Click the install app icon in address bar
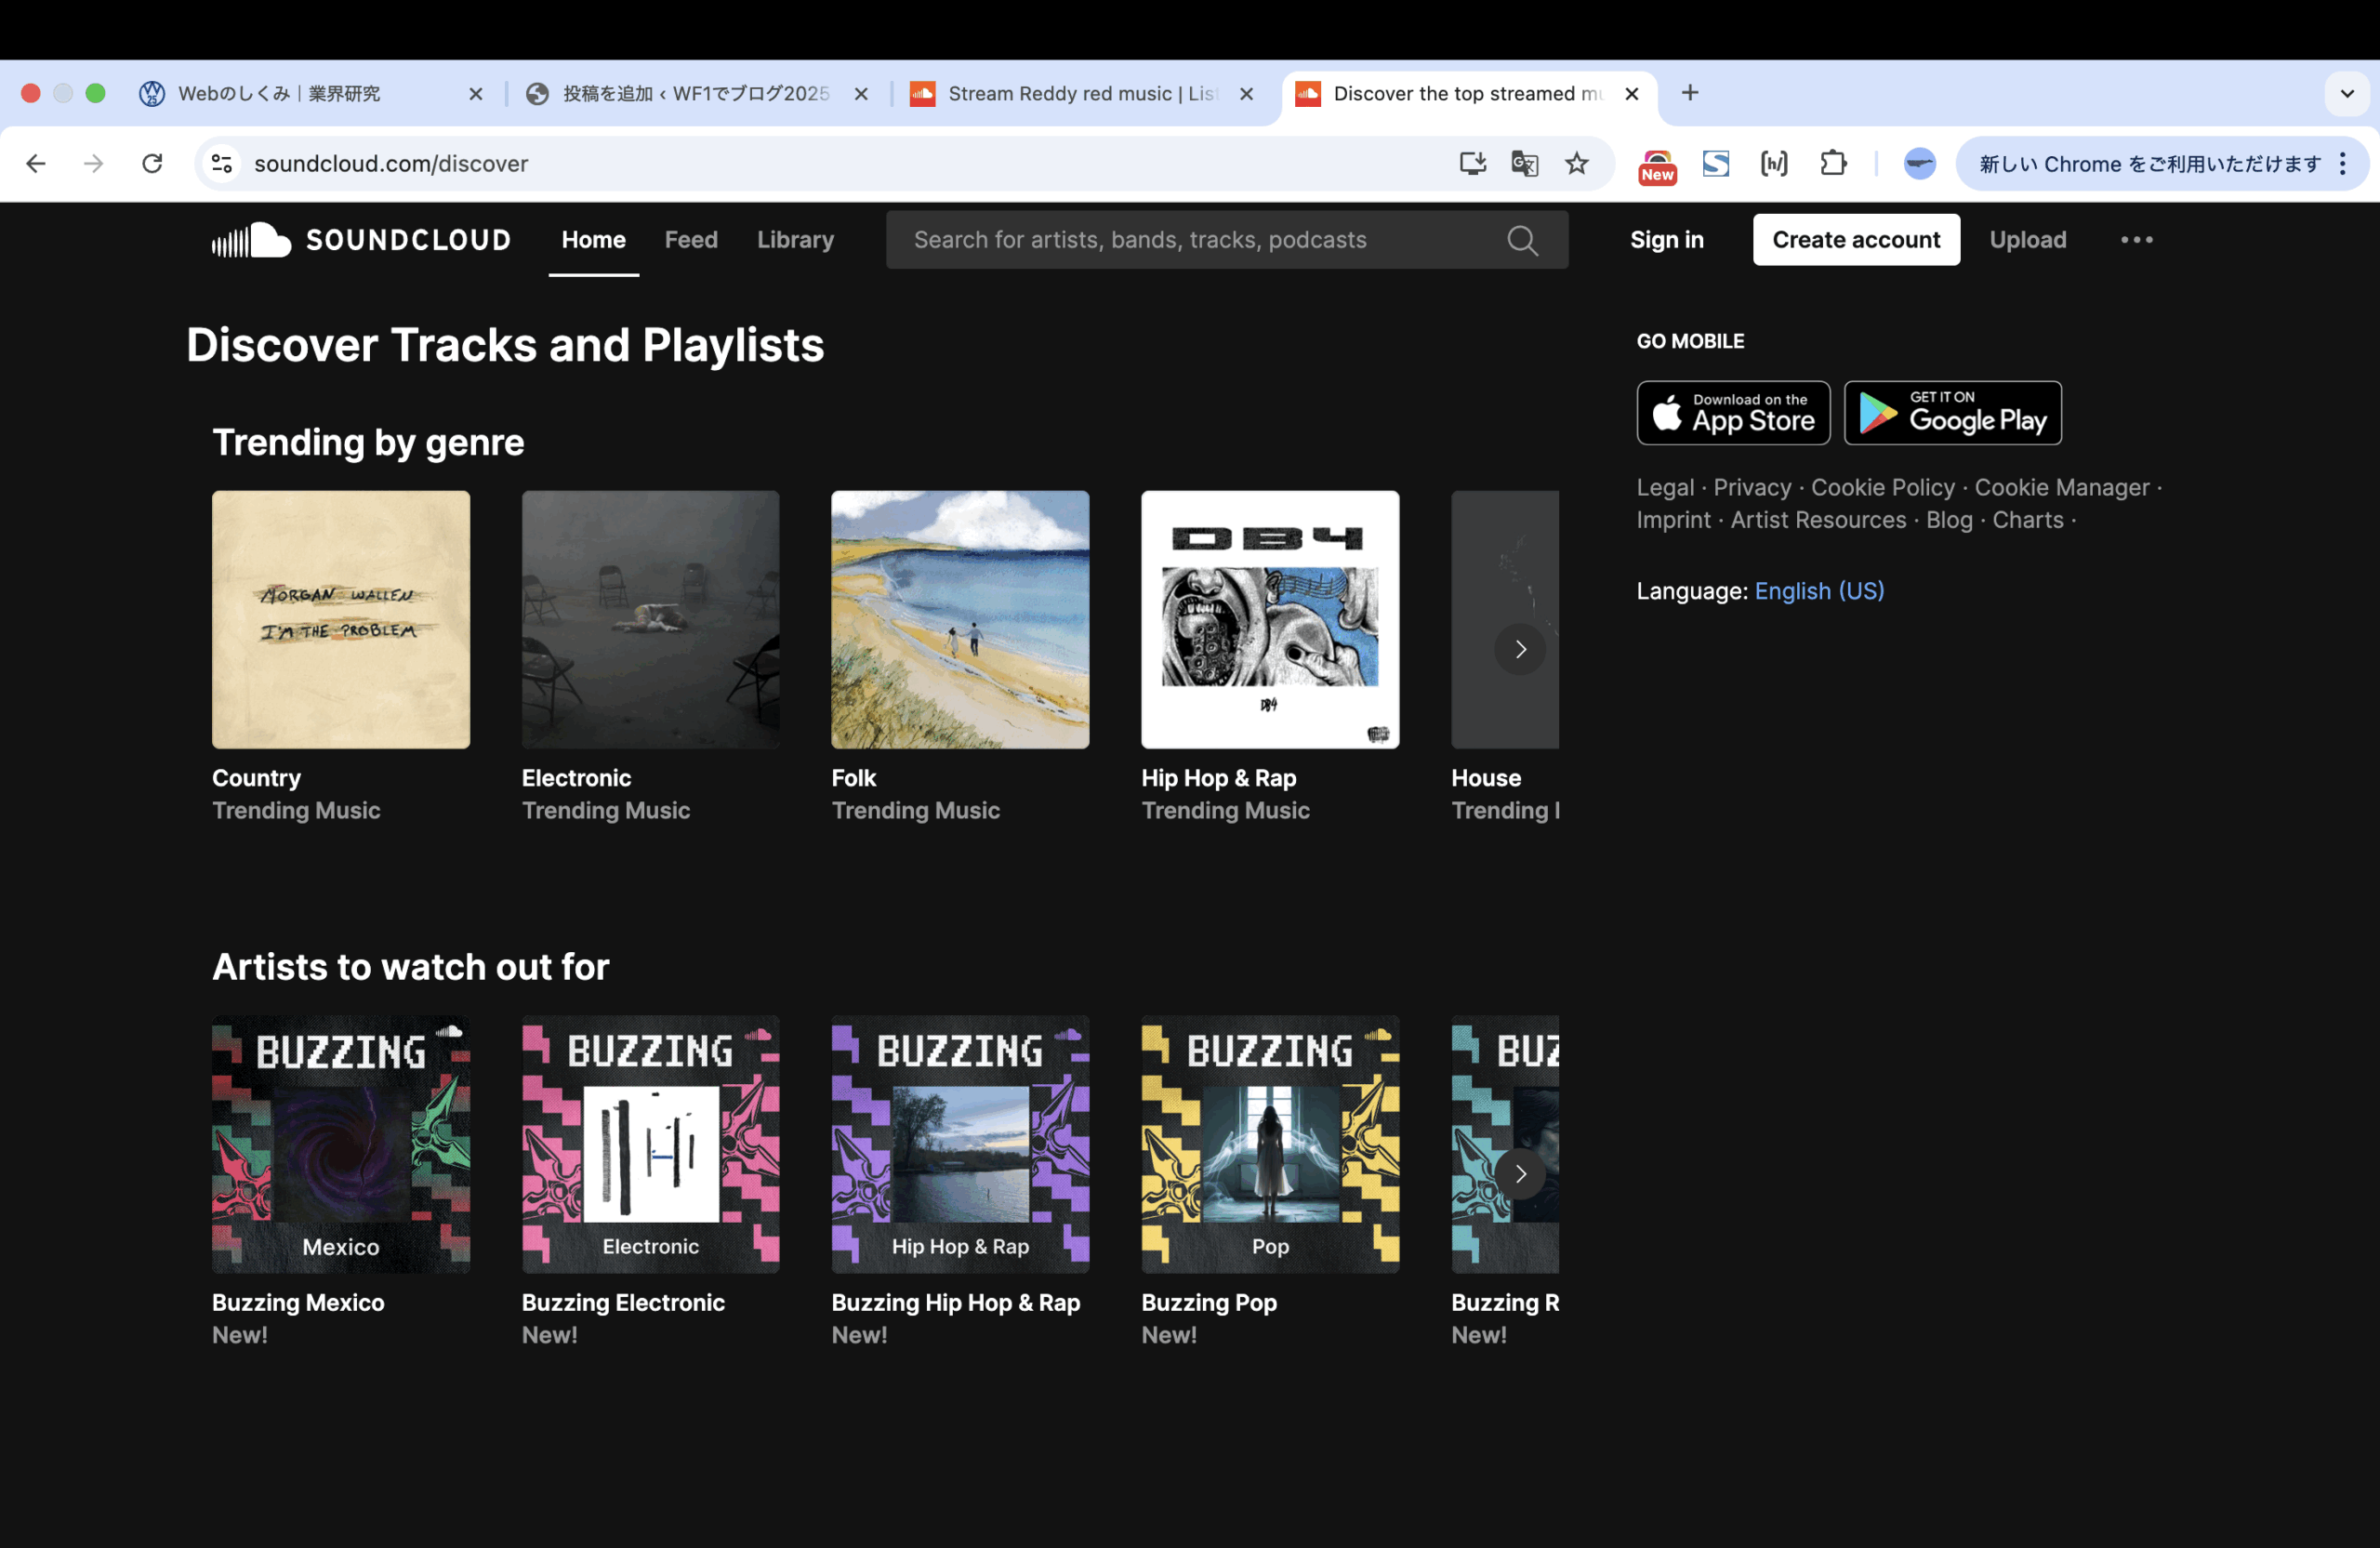Image resolution: width=2380 pixels, height=1548 pixels. 1472,163
